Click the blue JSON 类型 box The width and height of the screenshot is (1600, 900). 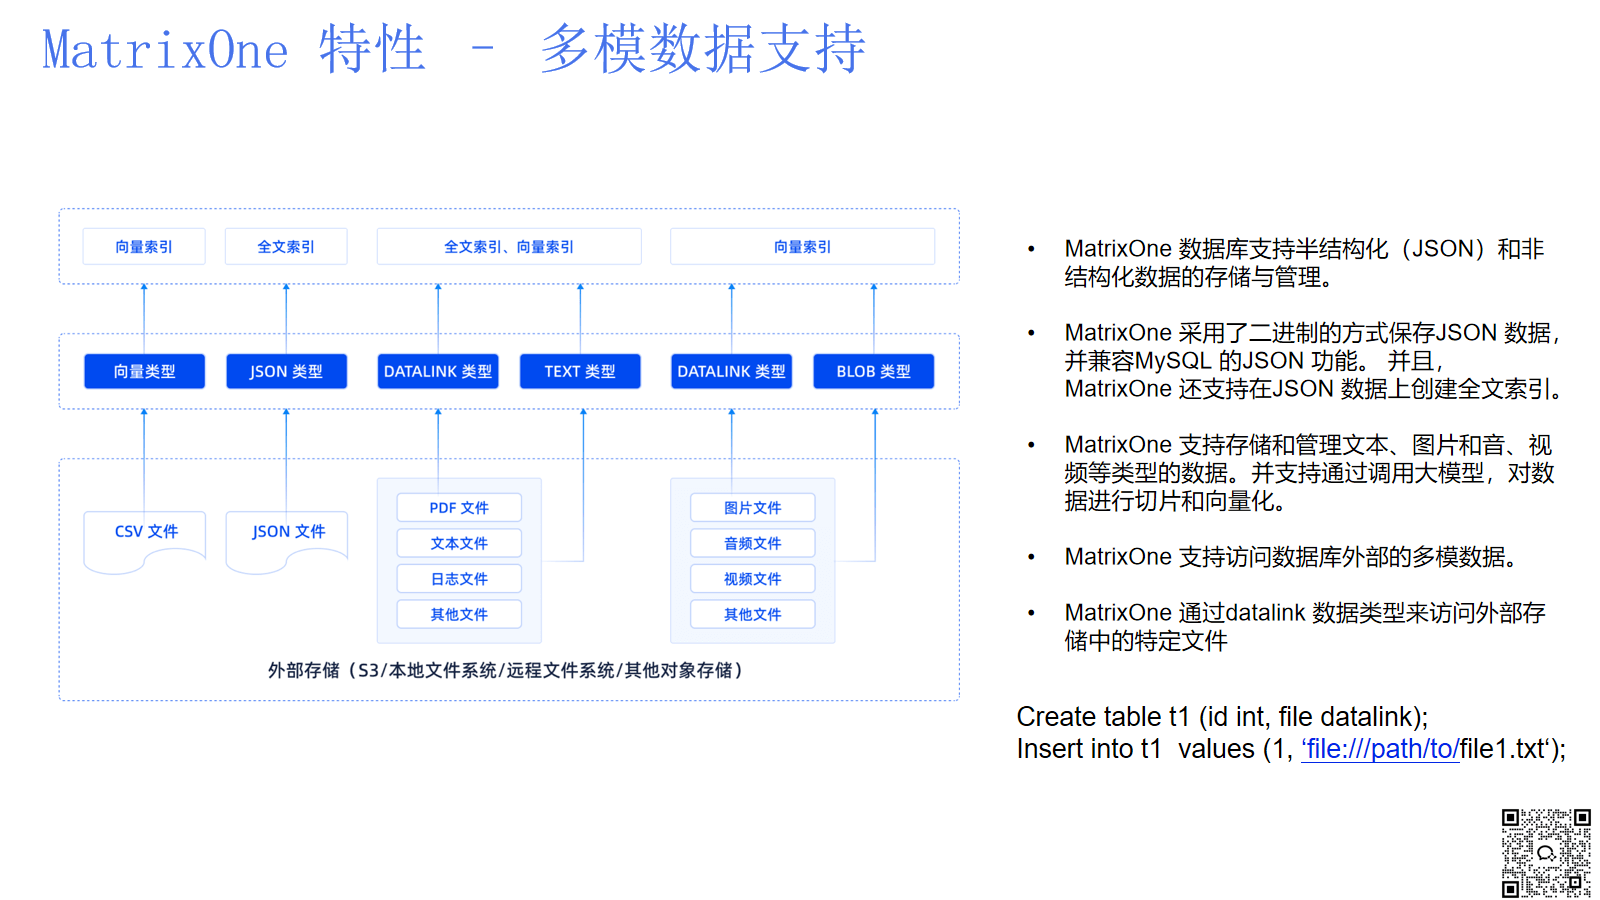(286, 371)
